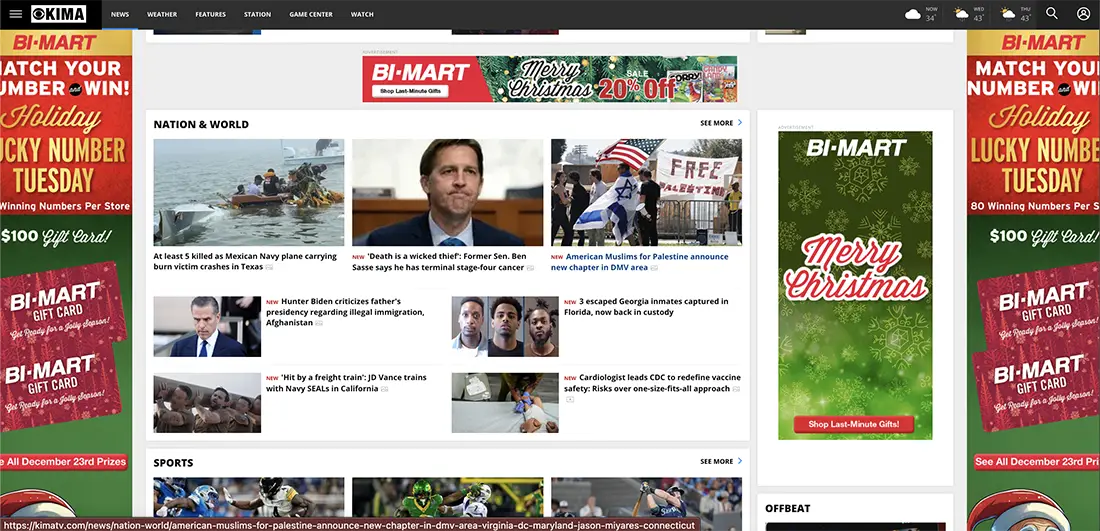Click the WED 43° forecast icon
The image size is (1100, 531).
960,14
